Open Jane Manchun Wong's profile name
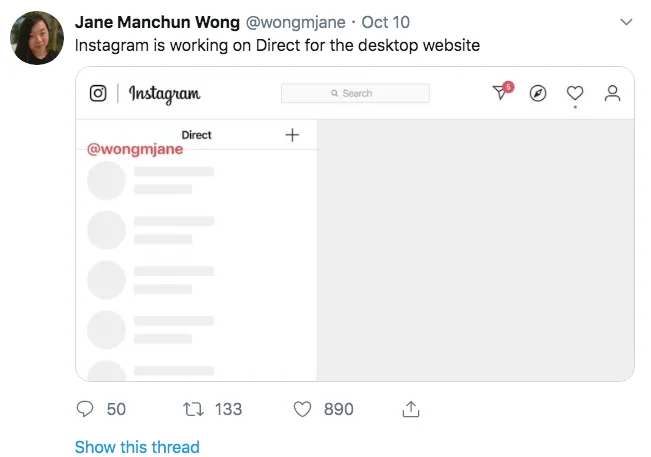This screenshot has width=651, height=457. (x=157, y=22)
